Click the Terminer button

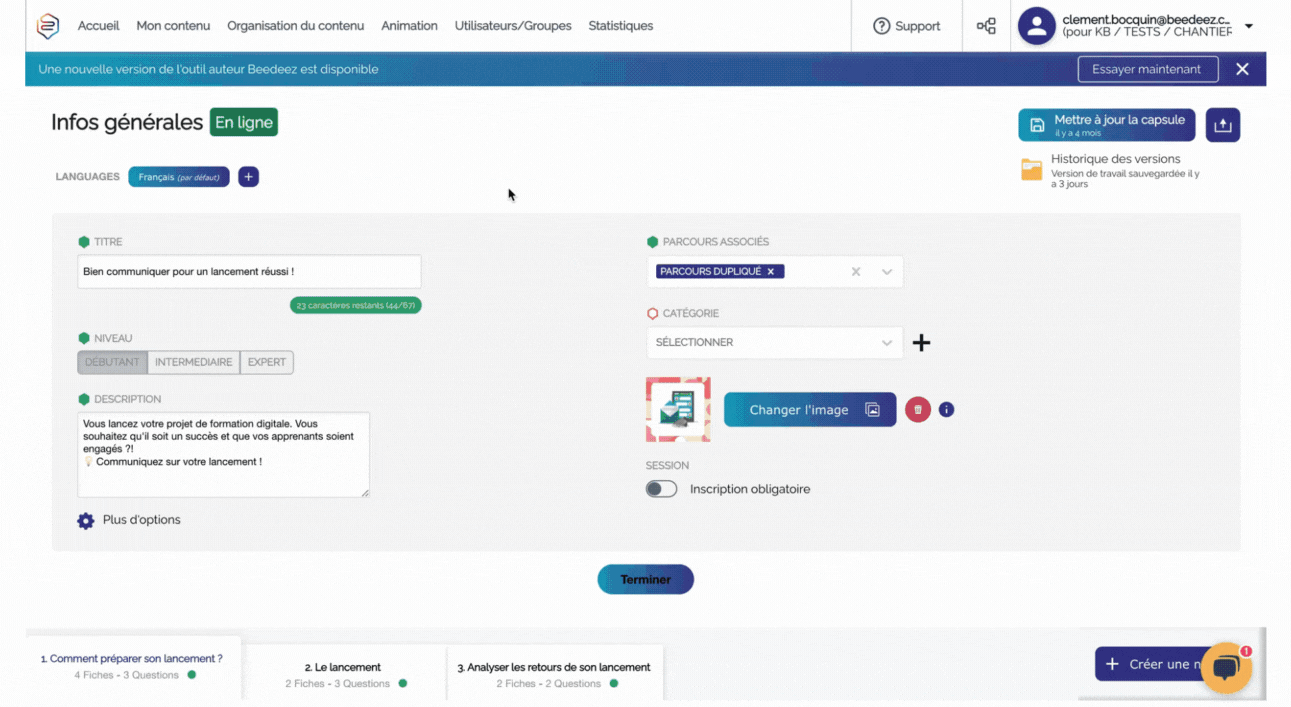pyautogui.click(x=645, y=580)
